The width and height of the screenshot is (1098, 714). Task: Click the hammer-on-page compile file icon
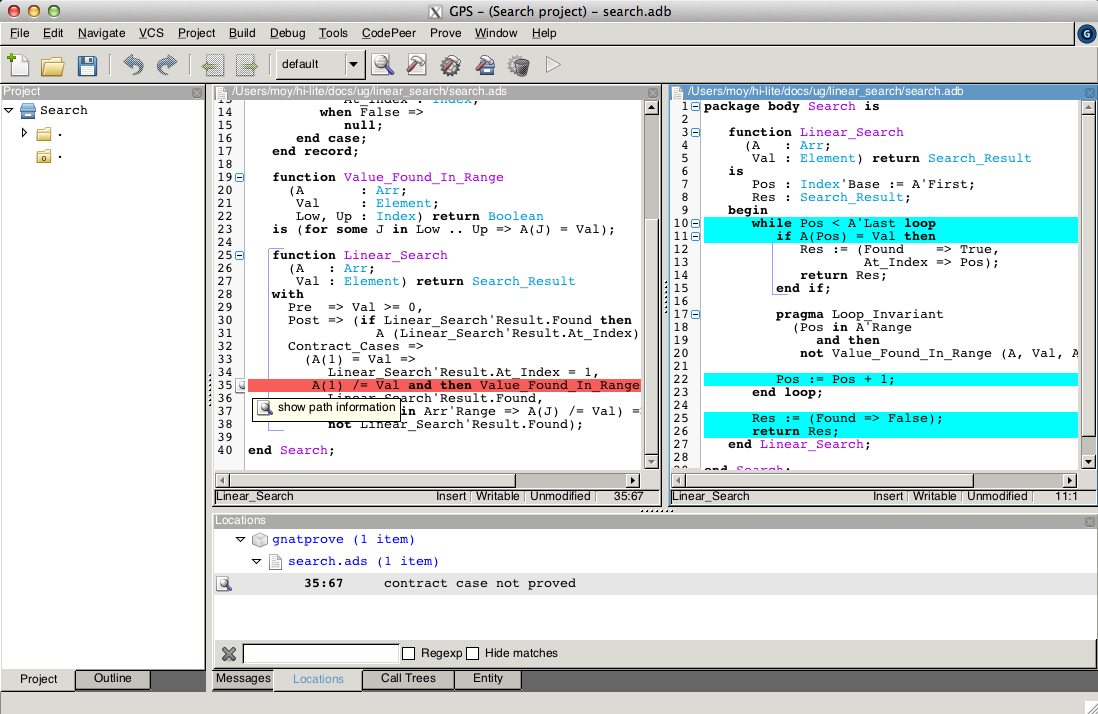[x=416, y=65]
